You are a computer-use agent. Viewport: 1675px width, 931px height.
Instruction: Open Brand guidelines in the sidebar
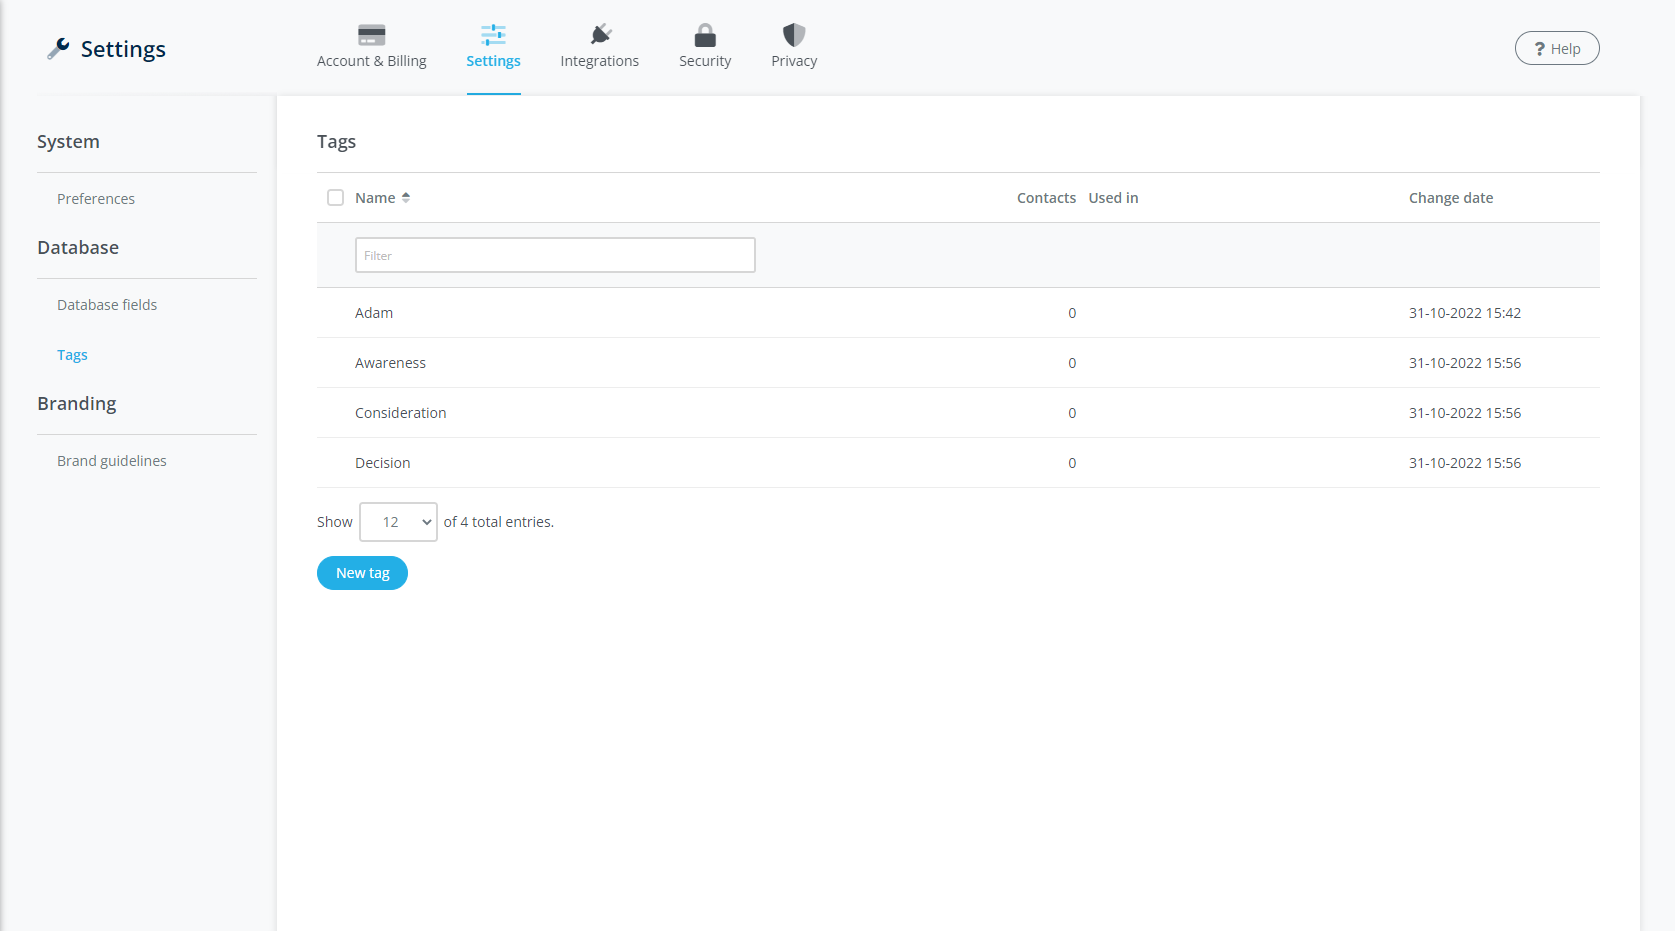[112, 461]
